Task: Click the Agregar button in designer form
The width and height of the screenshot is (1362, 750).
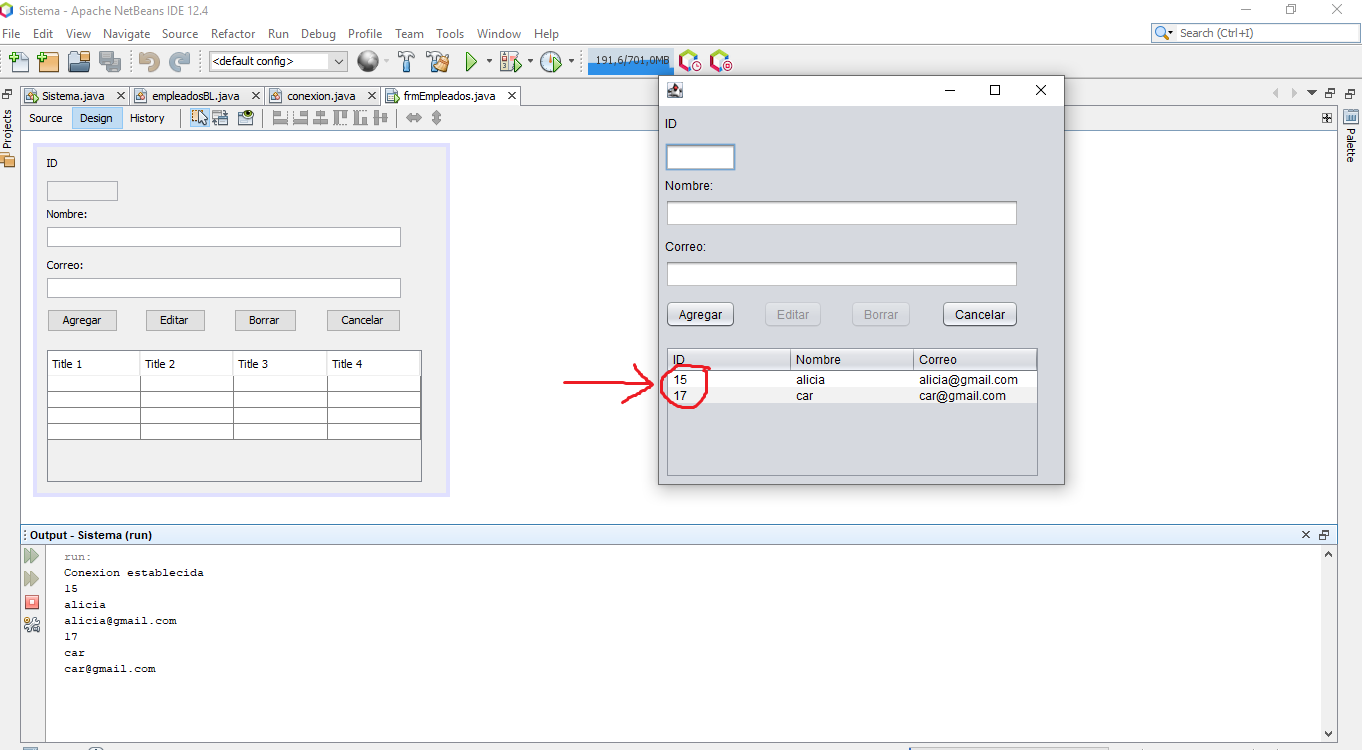Action: [x=82, y=320]
